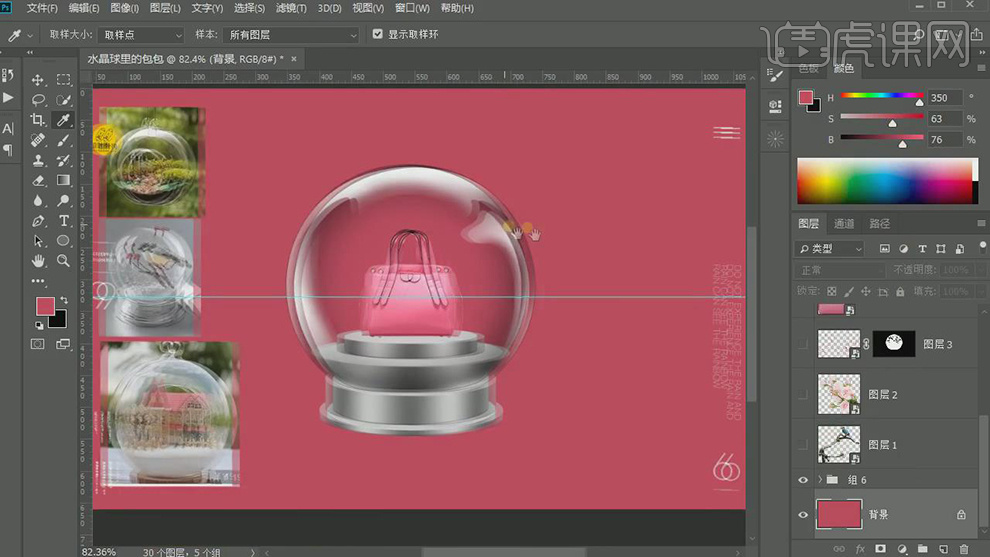Select the Eyedropper tool in toolbox

pyautogui.click(x=63, y=120)
